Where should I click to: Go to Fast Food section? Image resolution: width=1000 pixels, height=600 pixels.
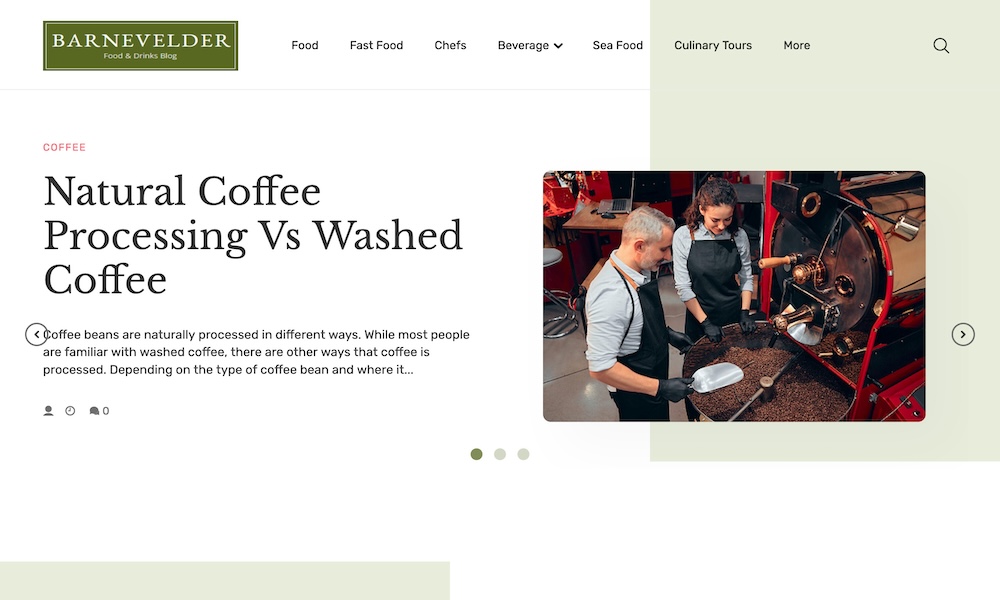(x=376, y=45)
